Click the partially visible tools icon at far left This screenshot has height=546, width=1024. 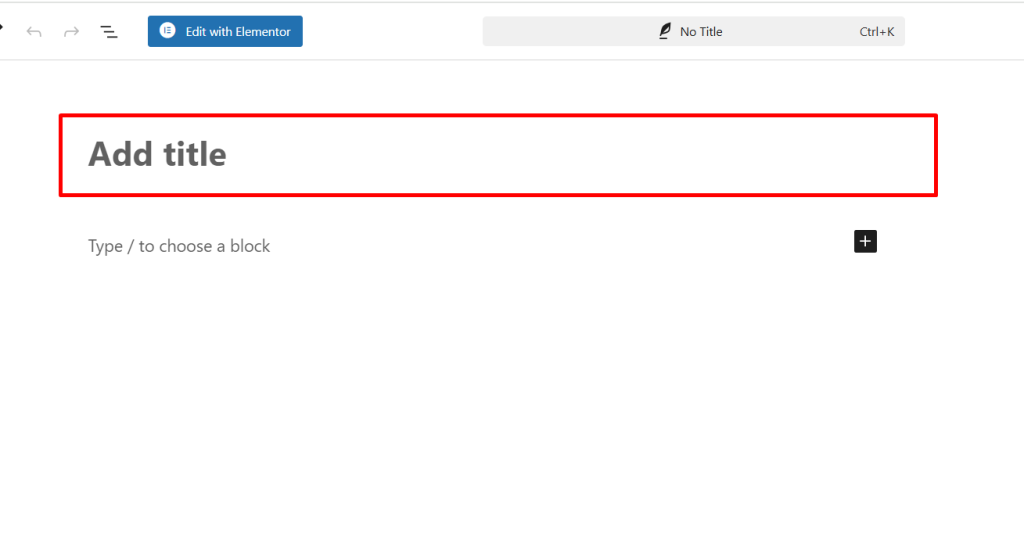coord(2,28)
